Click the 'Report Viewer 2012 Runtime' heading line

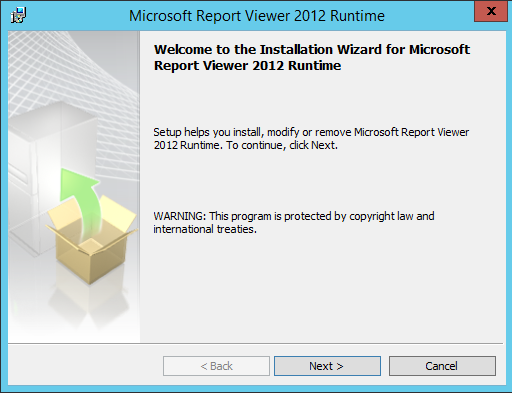pos(247,66)
